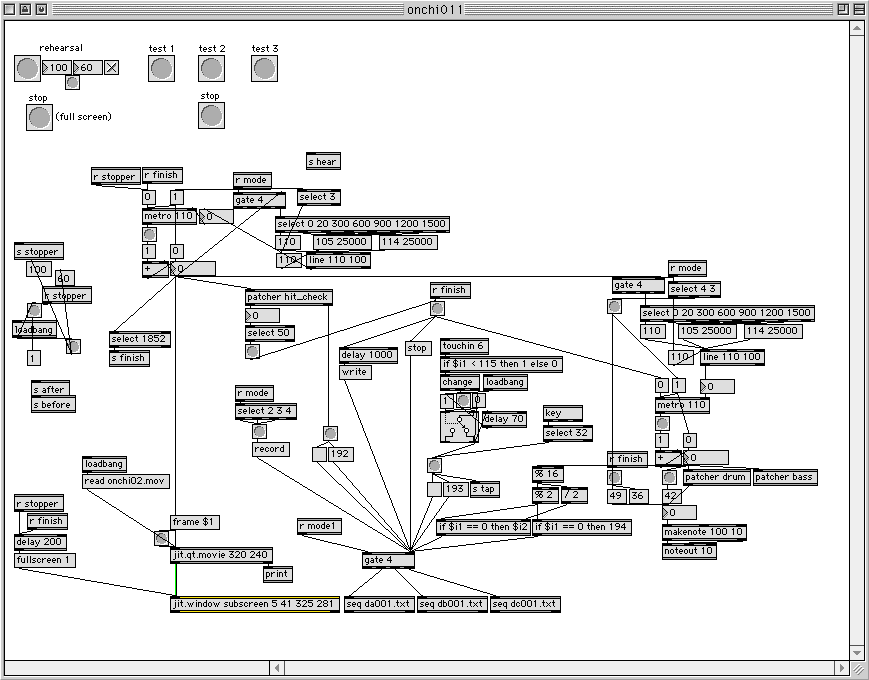Click the message box 49
The height and width of the screenshot is (680, 869).
pos(617,496)
